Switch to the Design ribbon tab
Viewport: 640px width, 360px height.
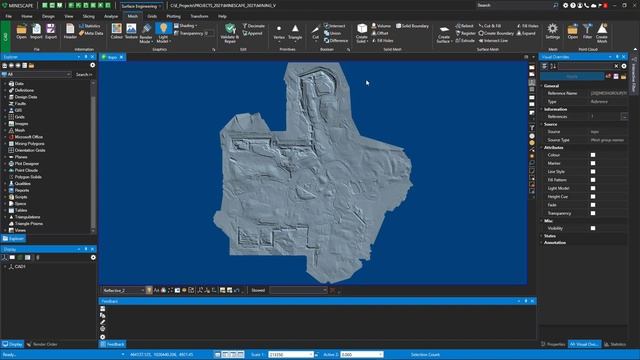click(48, 16)
